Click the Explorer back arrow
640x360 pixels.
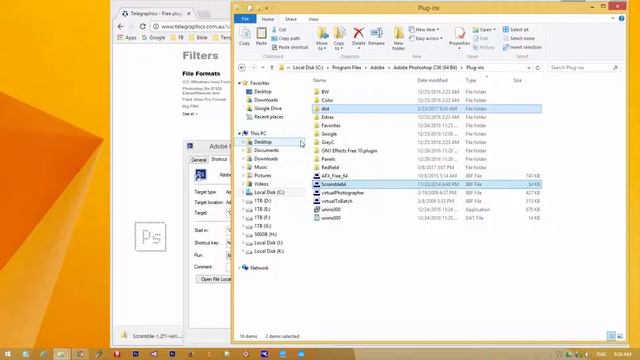(x=242, y=68)
